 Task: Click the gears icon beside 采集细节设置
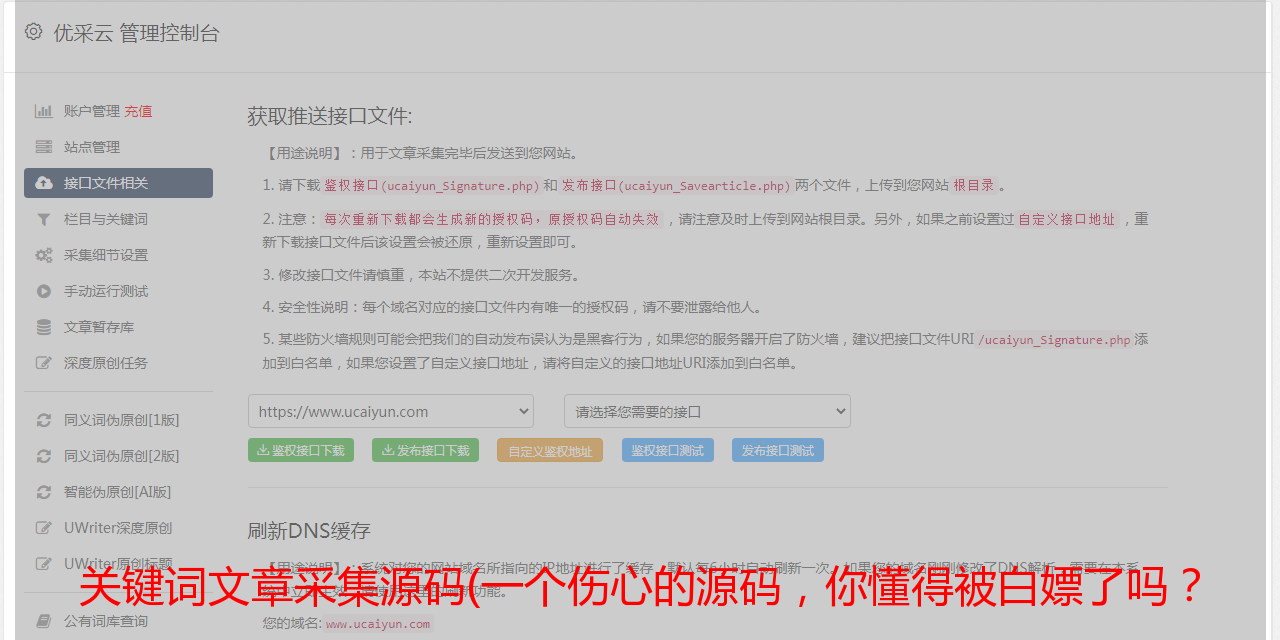(44, 255)
